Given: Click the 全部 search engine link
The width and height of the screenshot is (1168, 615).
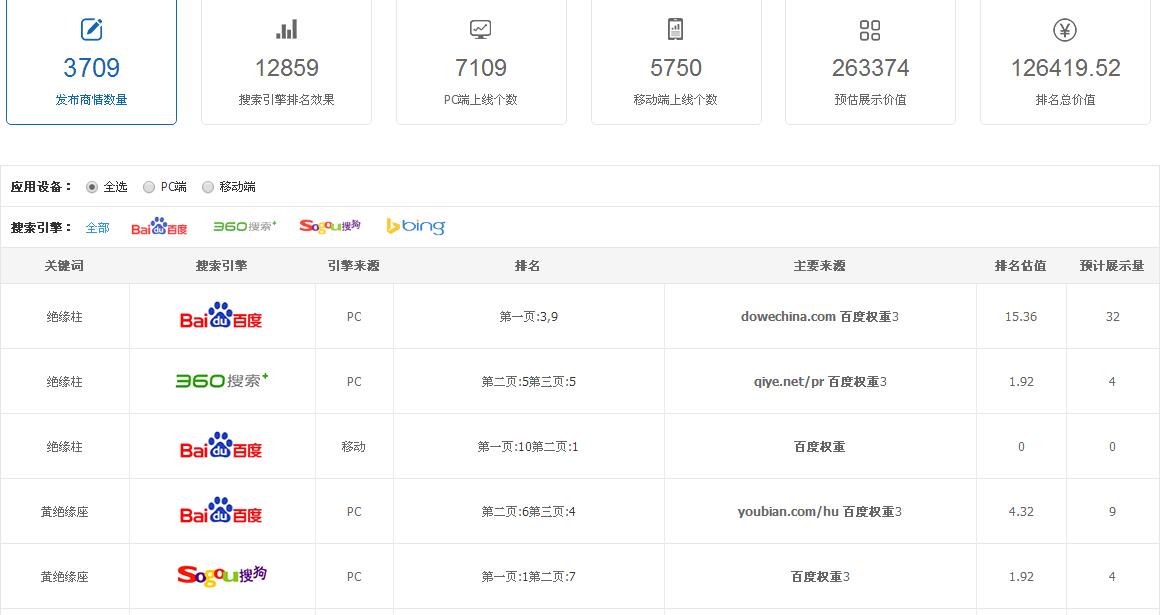Looking at the screenshot, I should 97,228.
